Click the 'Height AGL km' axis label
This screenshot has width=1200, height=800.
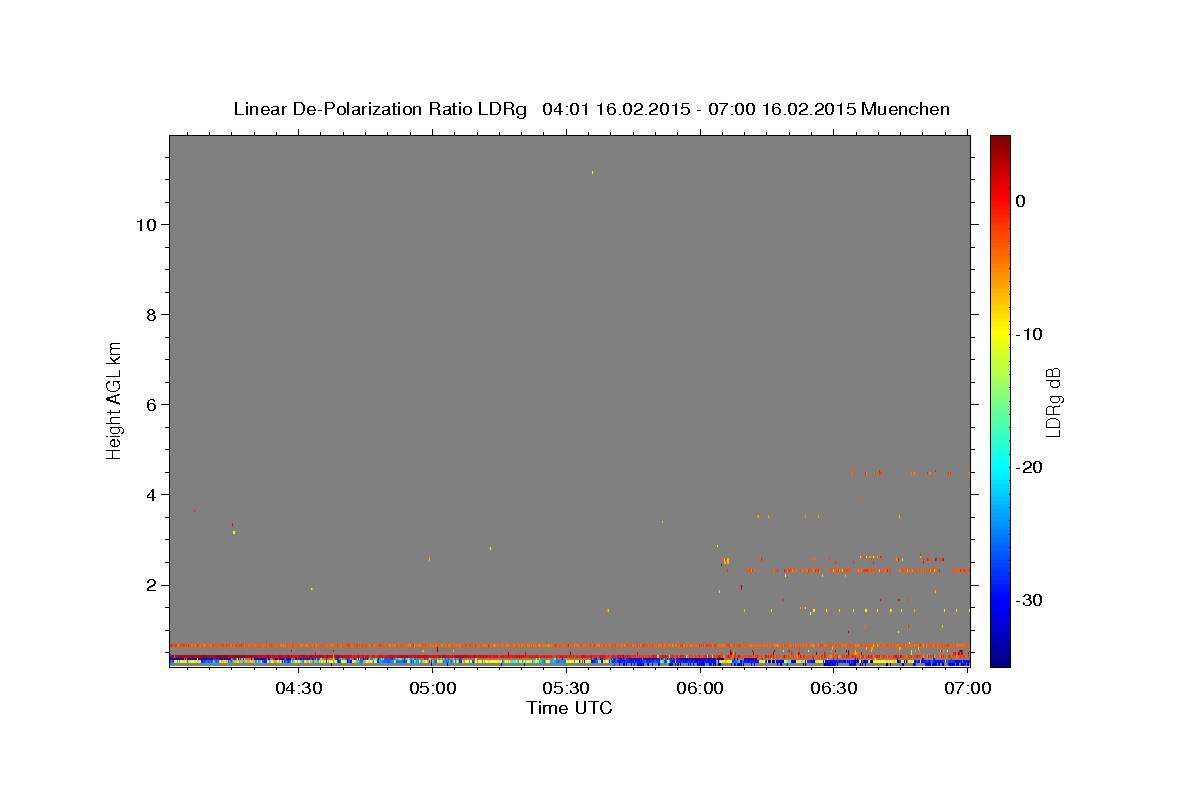pyautogui.click(x=115, y=399)
